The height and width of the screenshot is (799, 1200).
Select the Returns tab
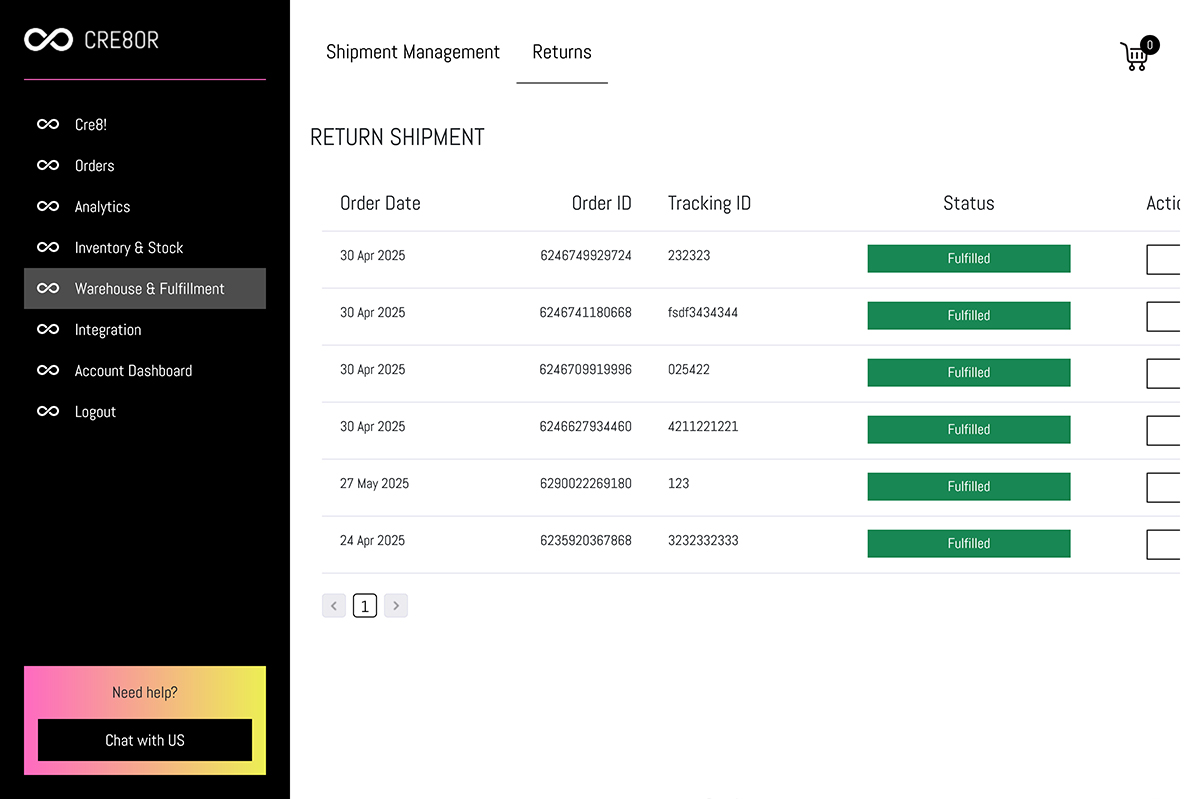pos(562,53)
